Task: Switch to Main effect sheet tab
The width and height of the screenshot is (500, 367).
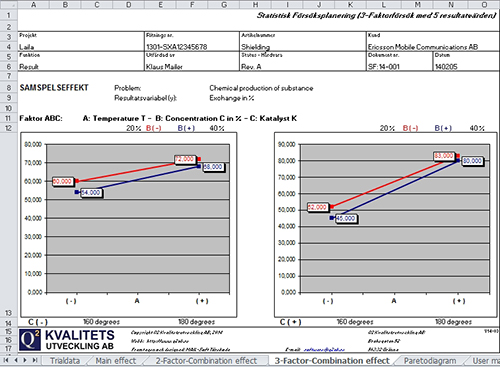Action: point(116,361)
